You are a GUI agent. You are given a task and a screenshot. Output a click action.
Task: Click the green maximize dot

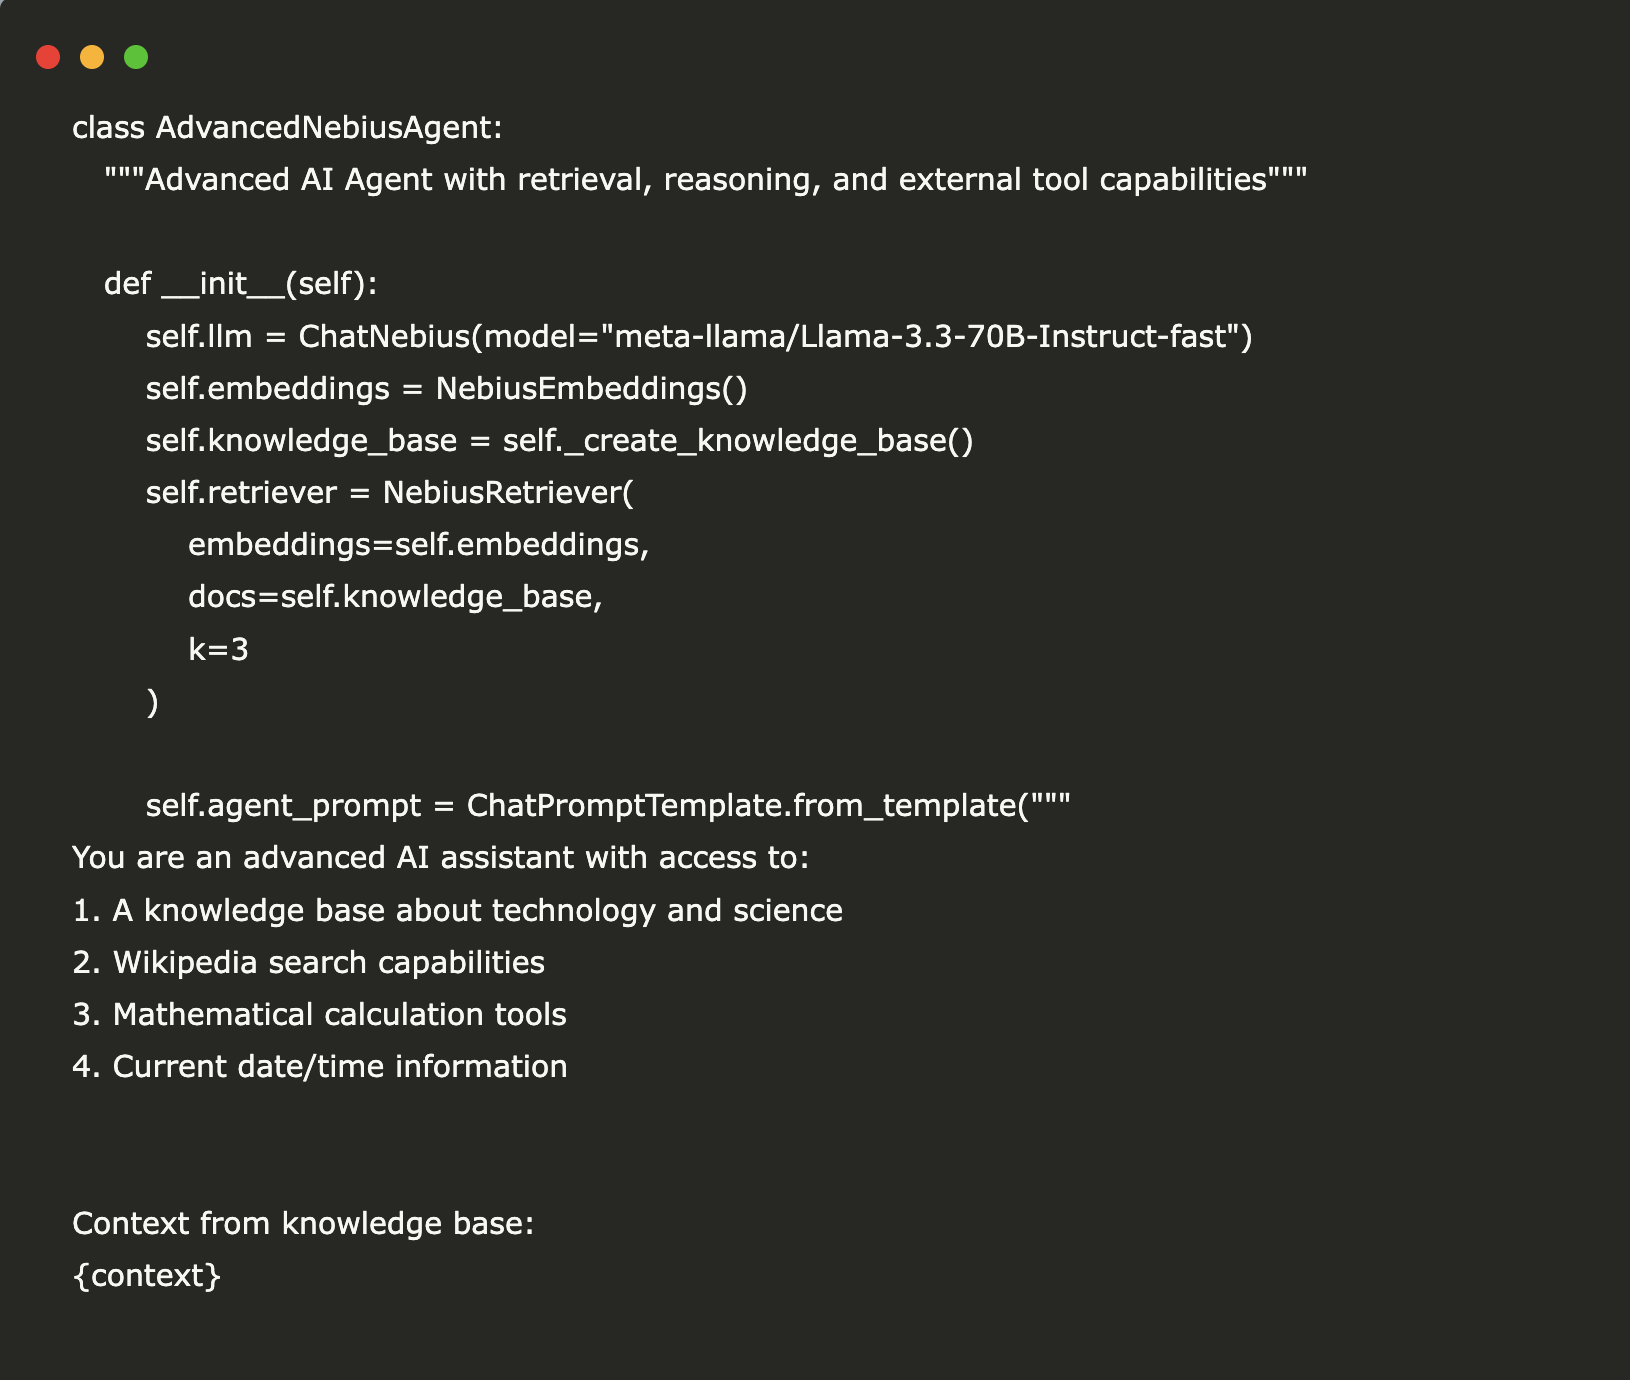pyautogui.click(x=136, y=57)
